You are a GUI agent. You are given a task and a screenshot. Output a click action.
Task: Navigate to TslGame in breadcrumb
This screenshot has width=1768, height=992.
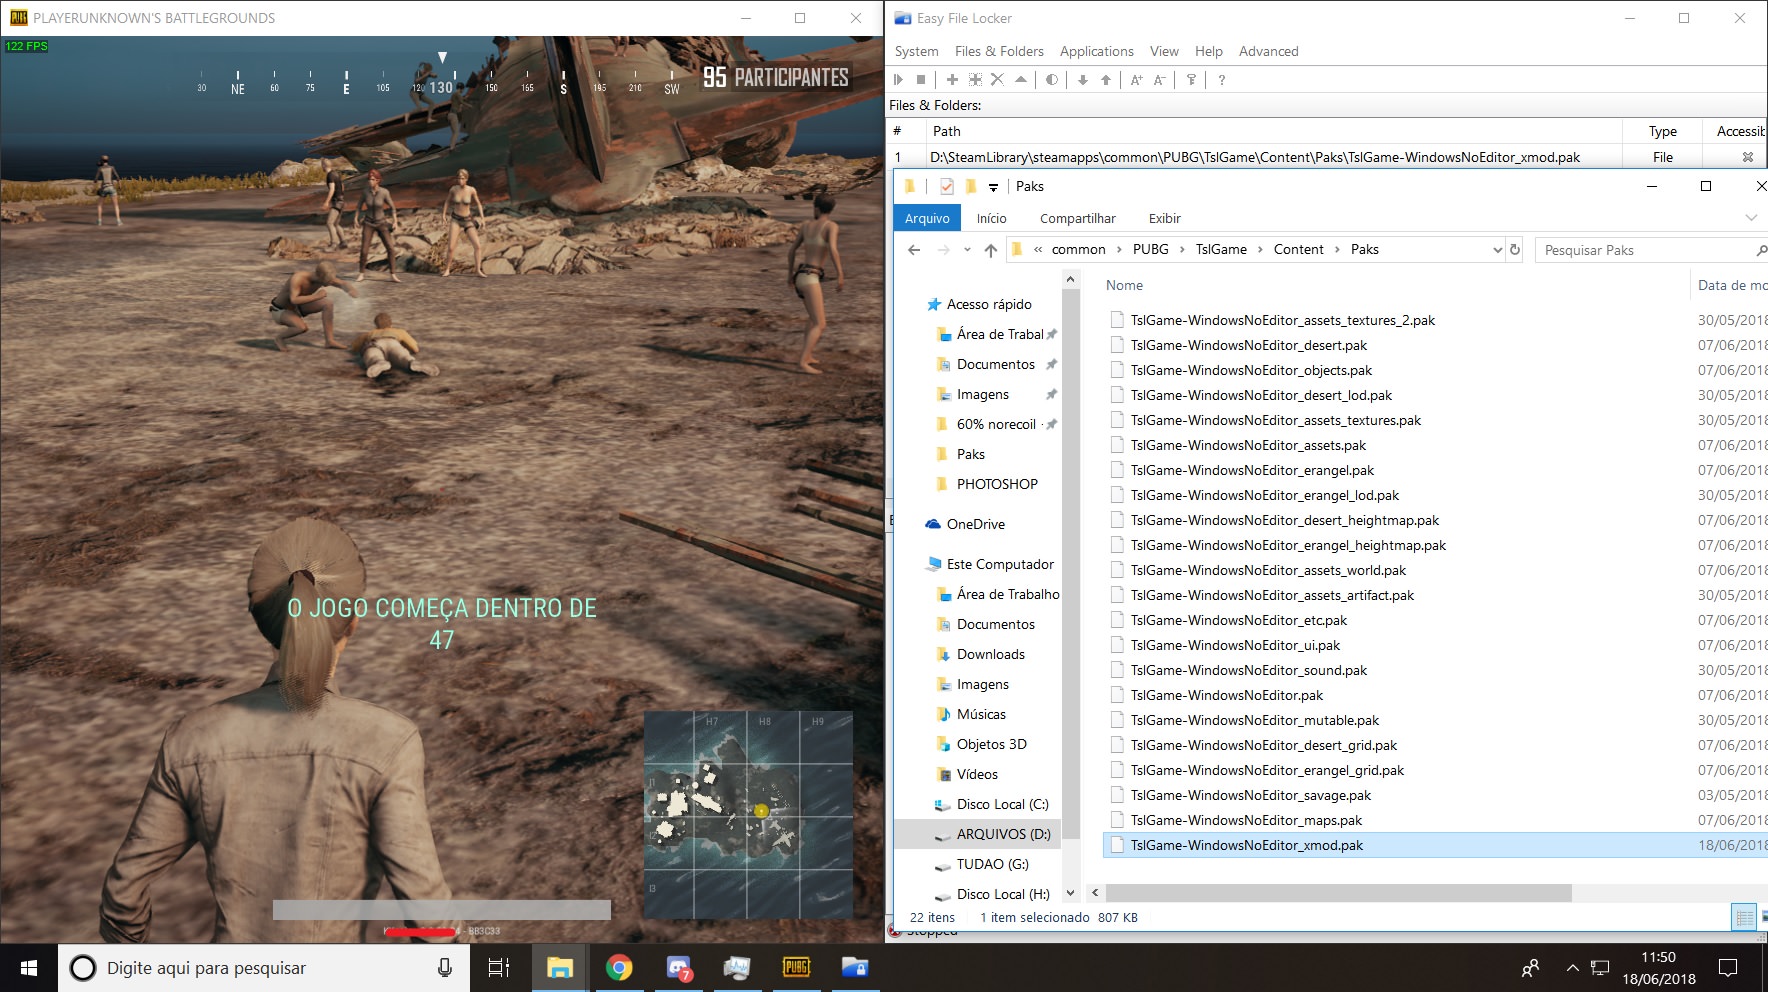click(1221, 250)
